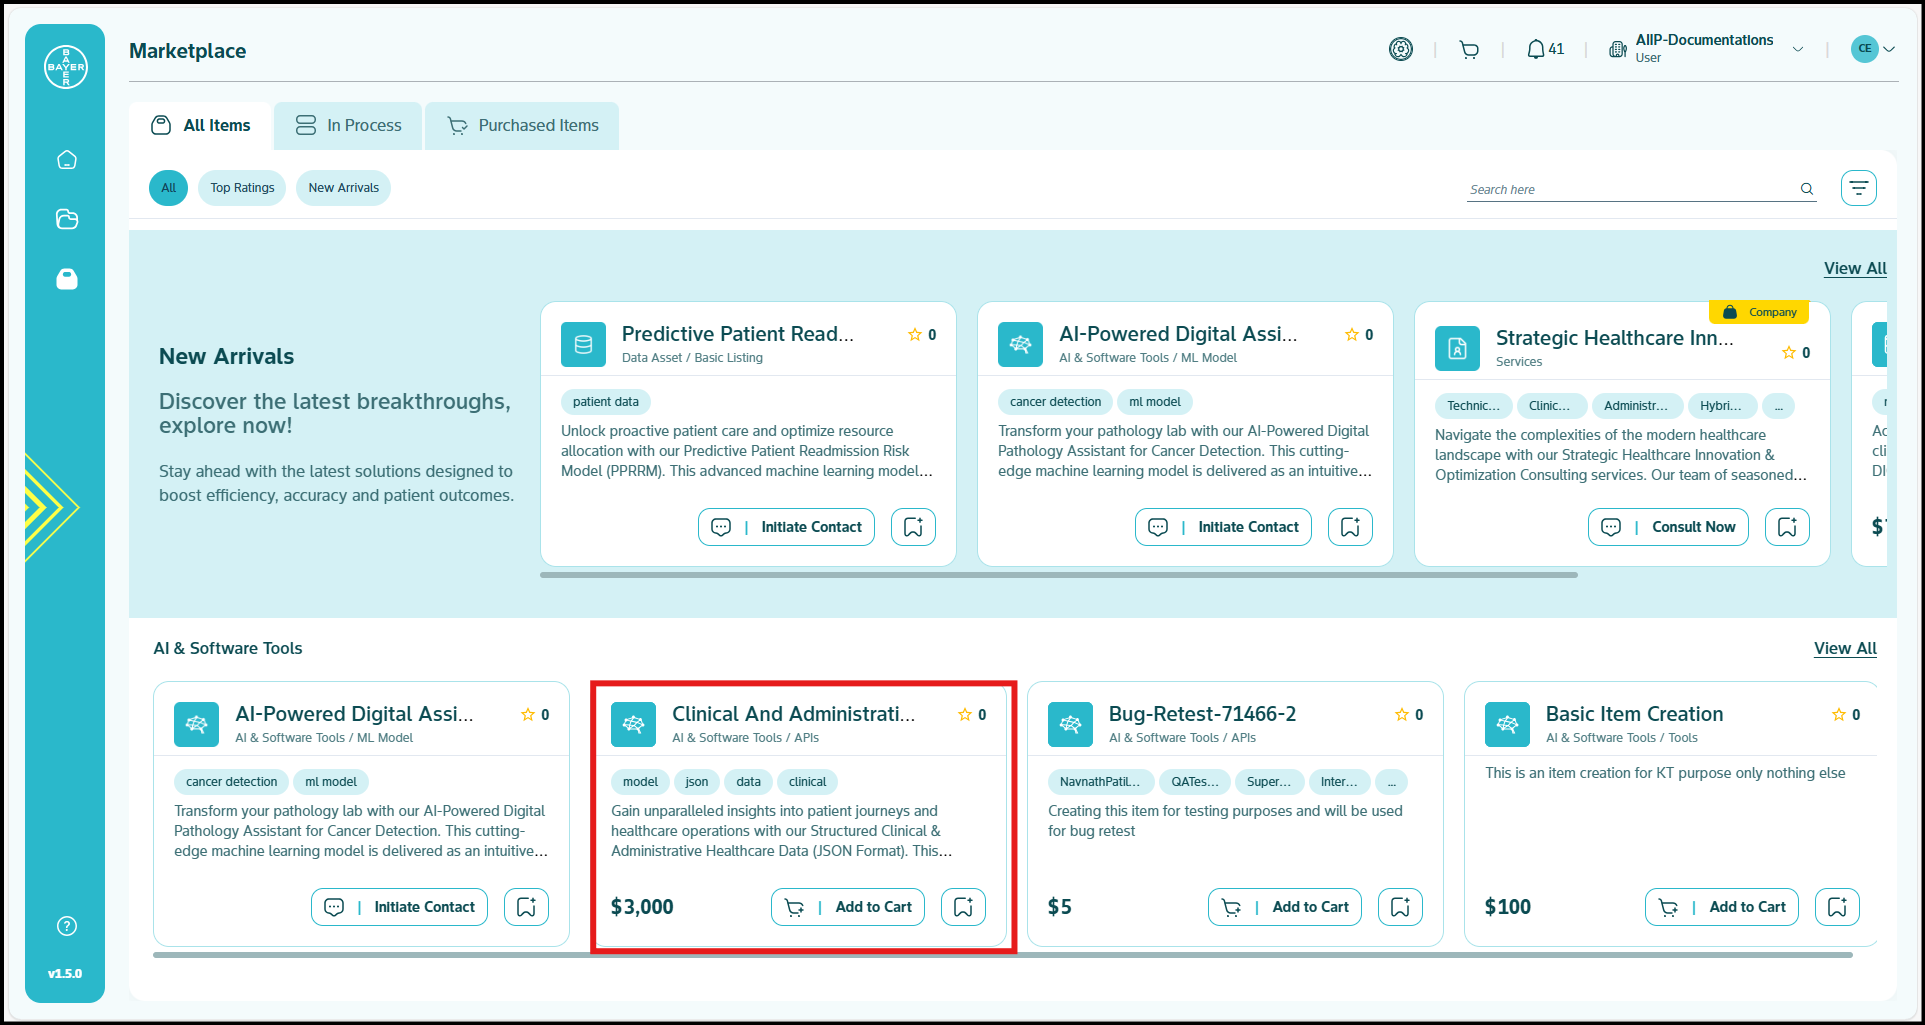Click the search magnifier icon
1925x1025 pixels.
[1807, 189]
